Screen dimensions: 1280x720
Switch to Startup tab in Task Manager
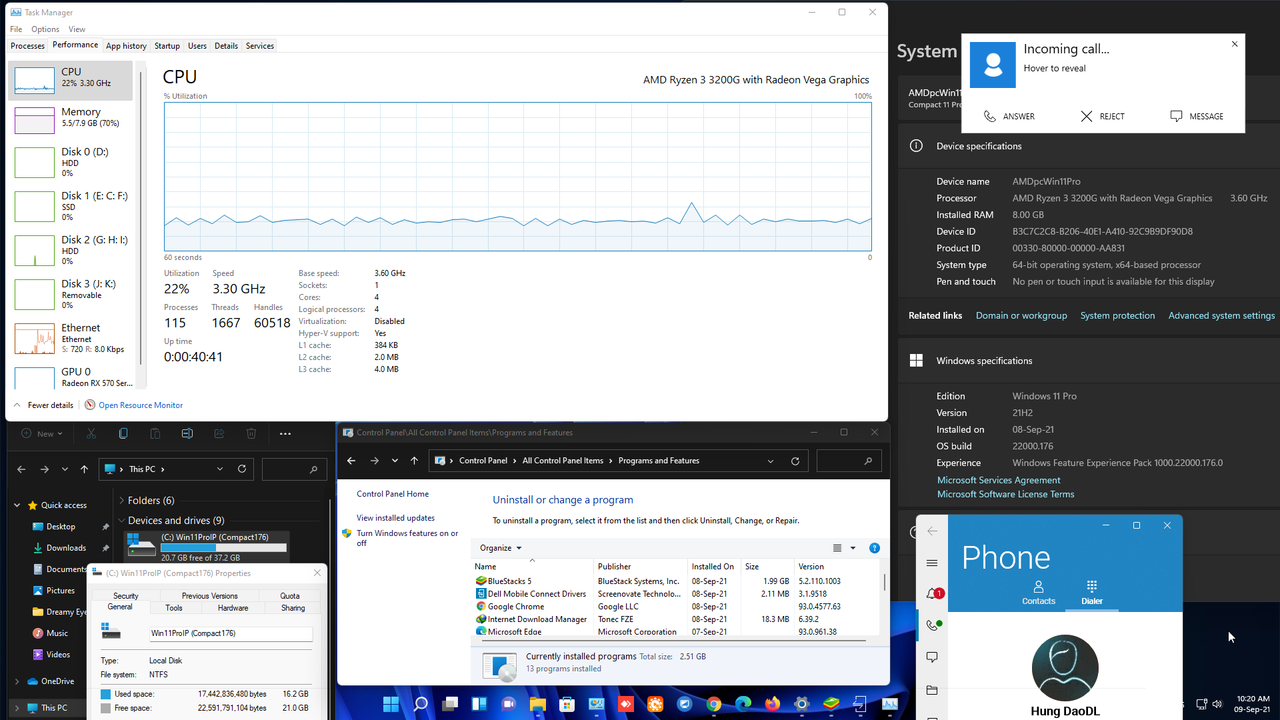(167, 46)
